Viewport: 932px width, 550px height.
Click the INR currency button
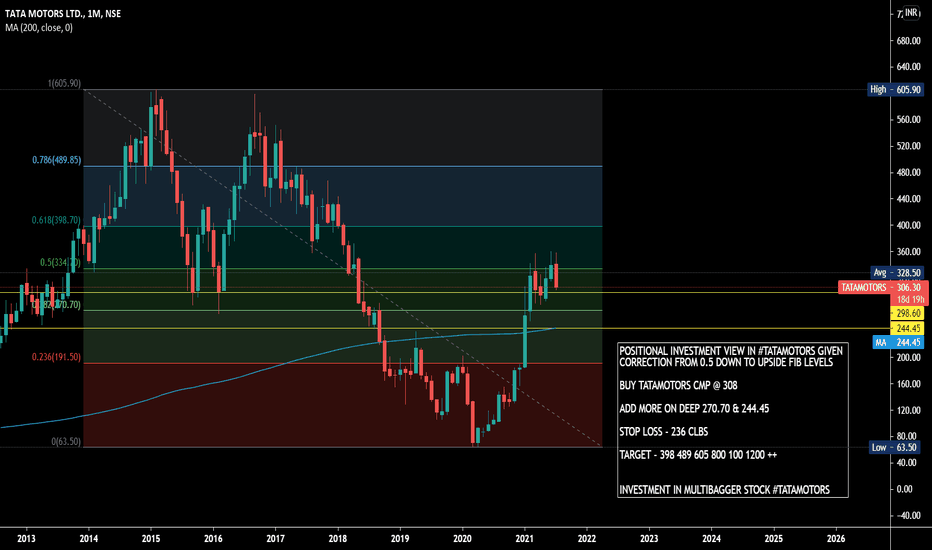click(911, 12)
